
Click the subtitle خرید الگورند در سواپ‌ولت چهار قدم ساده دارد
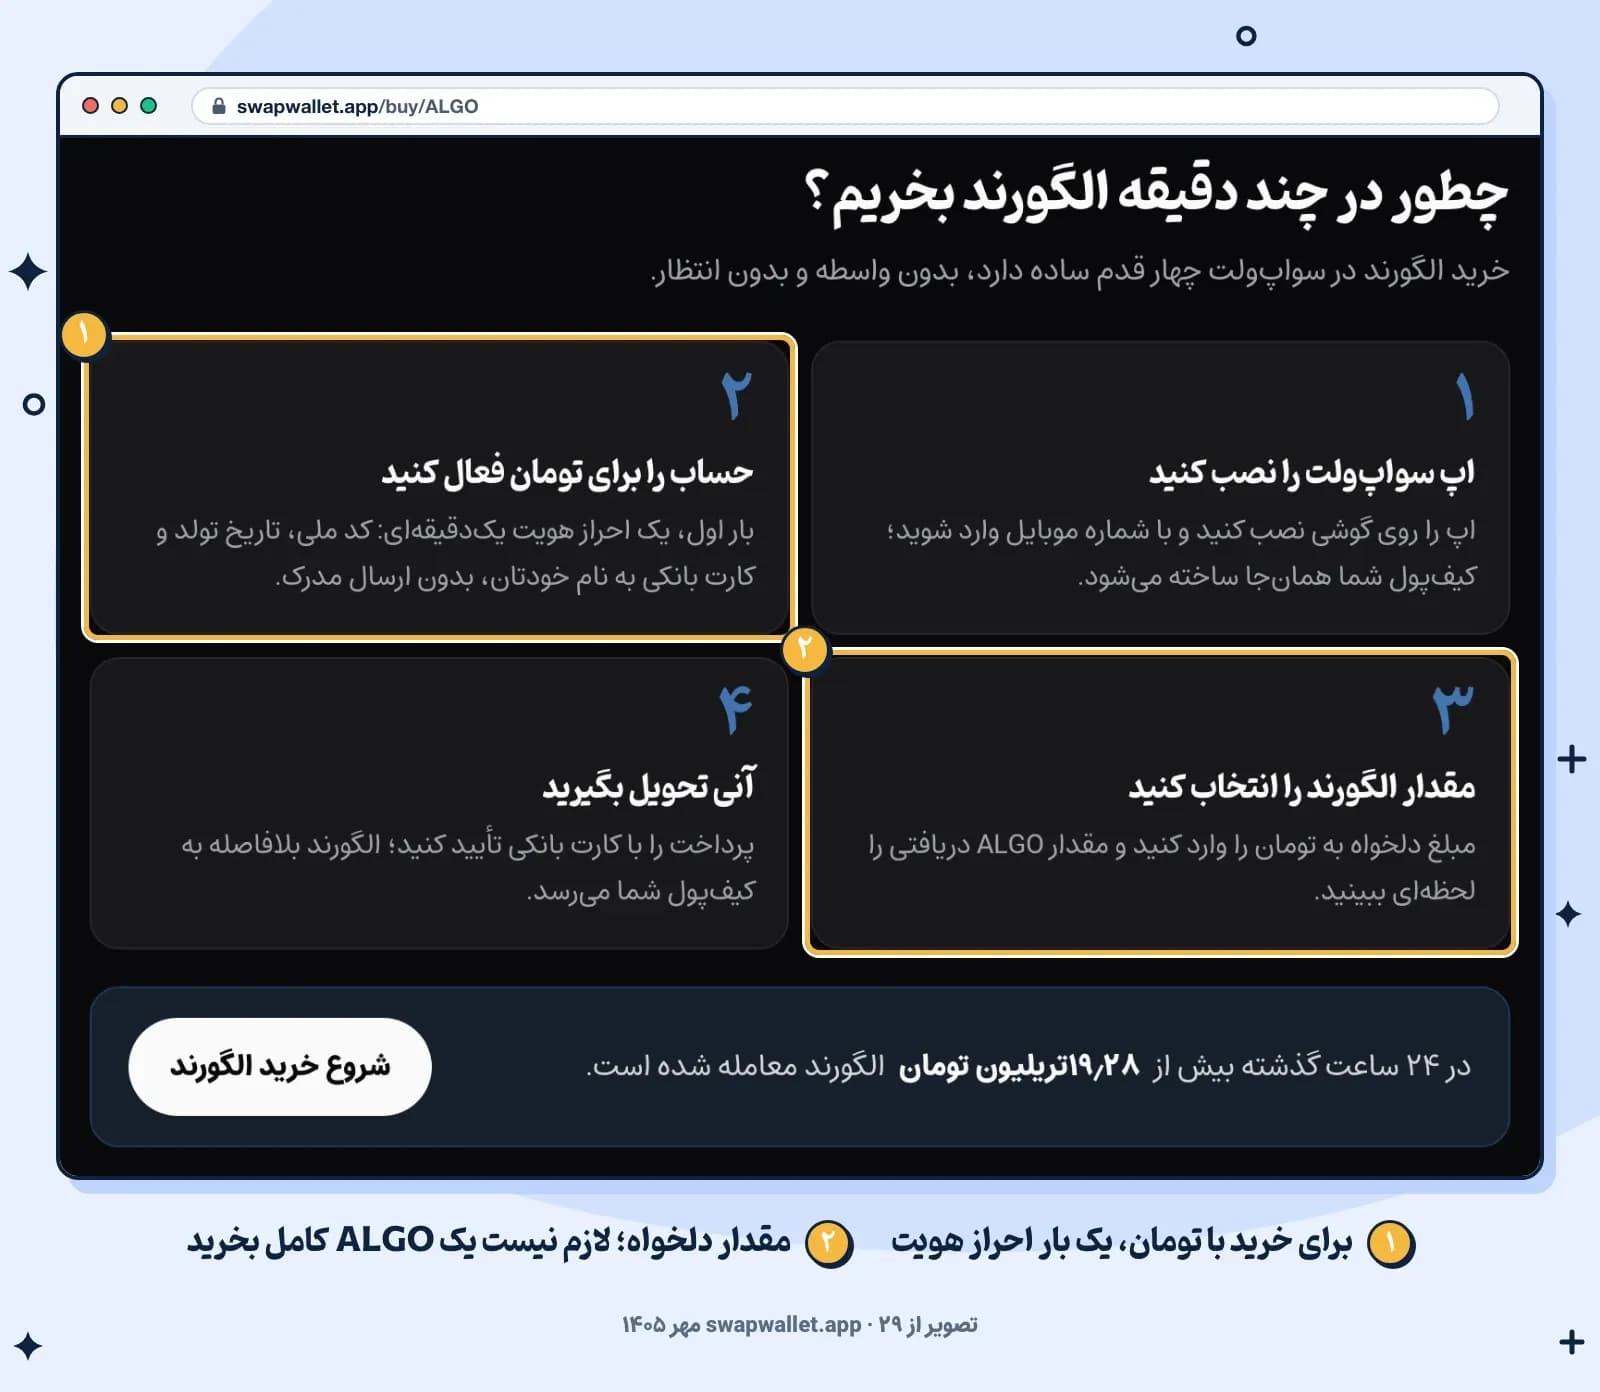(x=1080, y=271)
